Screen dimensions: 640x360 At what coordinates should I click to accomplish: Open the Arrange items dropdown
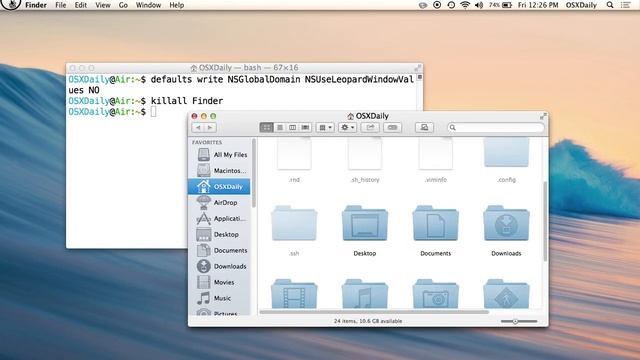(x=325, y=128)
